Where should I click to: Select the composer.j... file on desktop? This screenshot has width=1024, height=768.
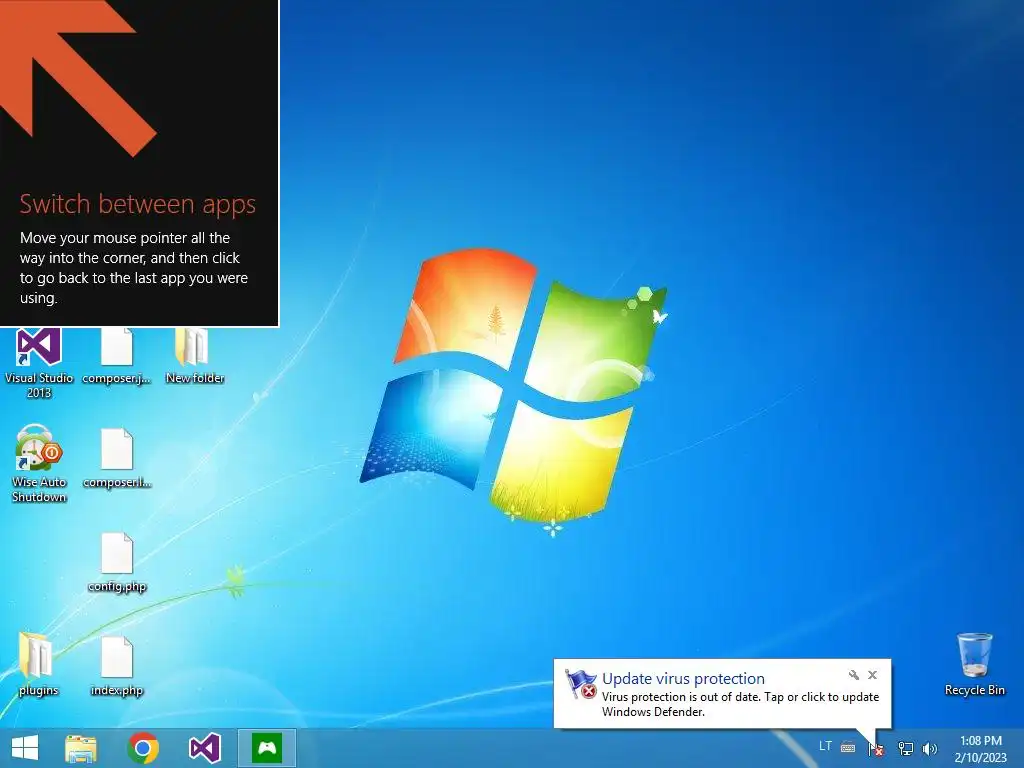click(x=117, y=357)
